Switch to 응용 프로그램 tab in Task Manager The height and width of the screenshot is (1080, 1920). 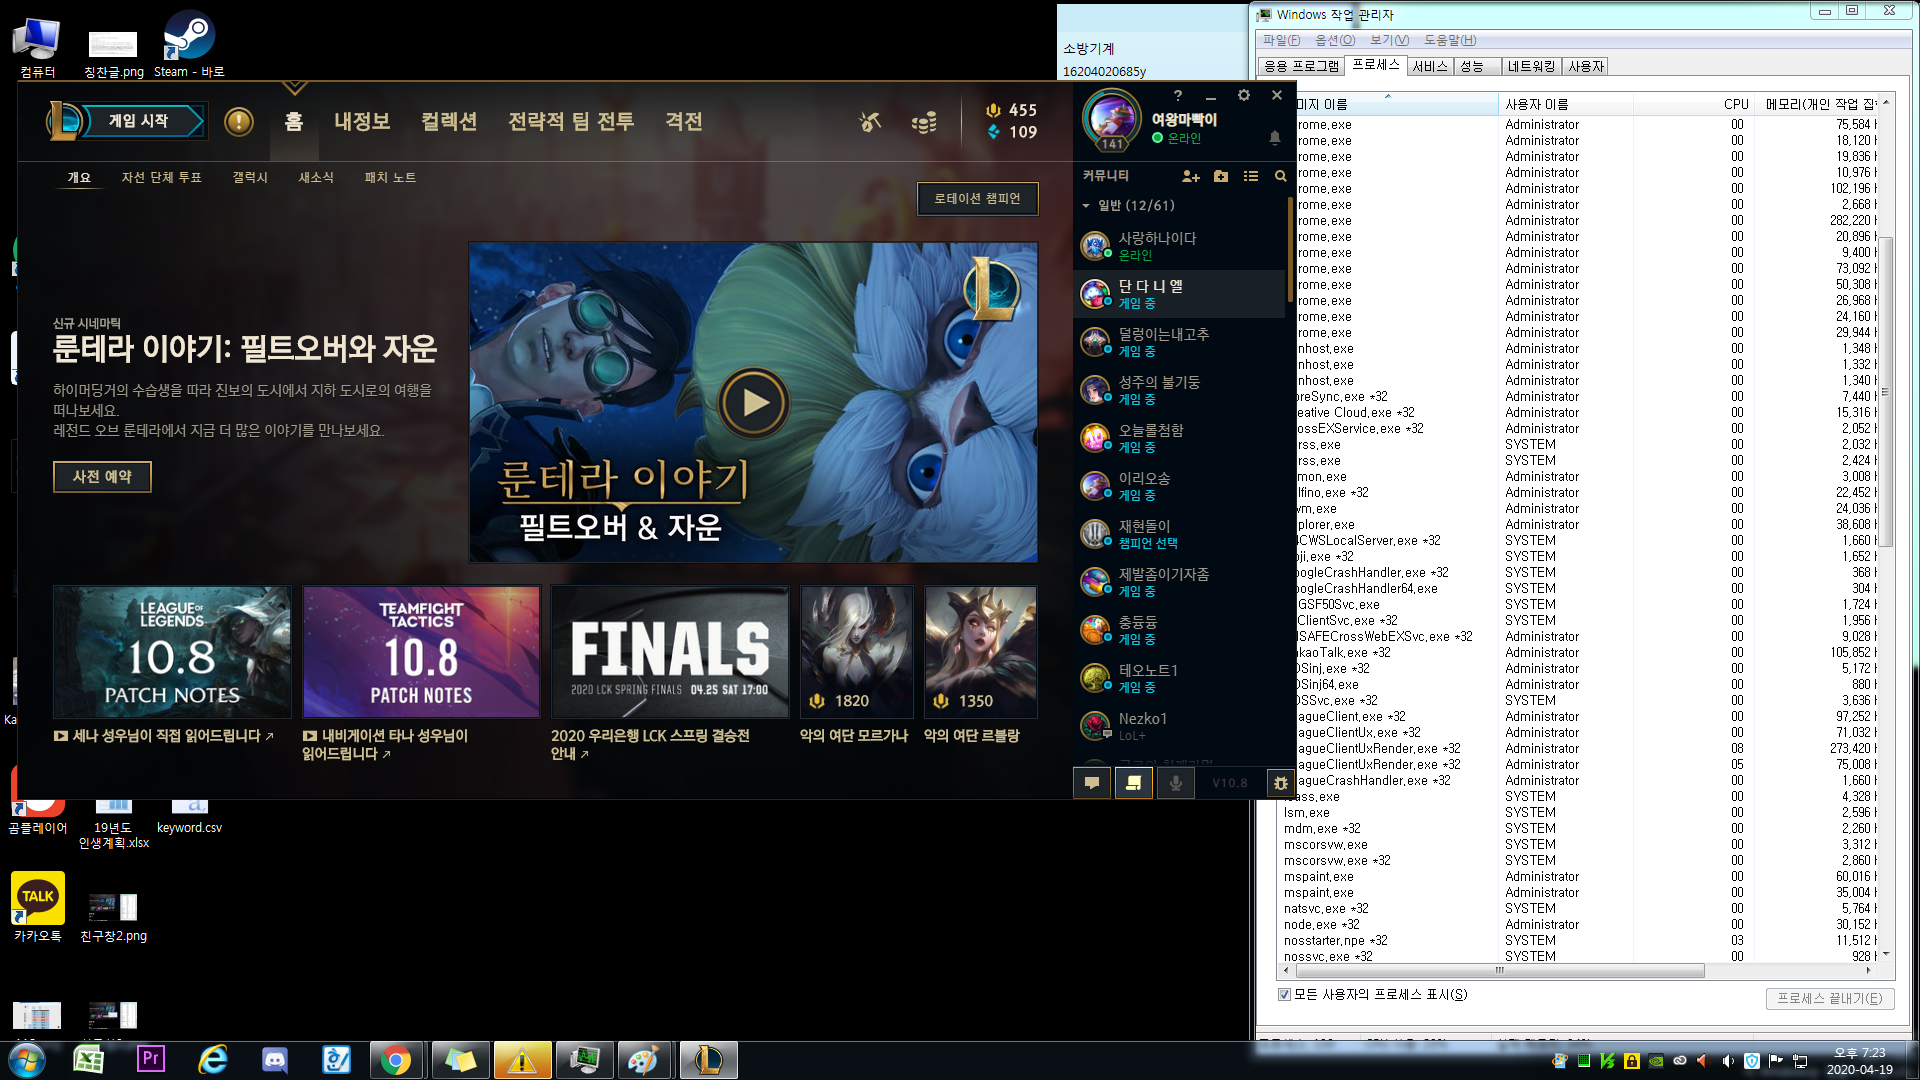tap(1301, 67)
